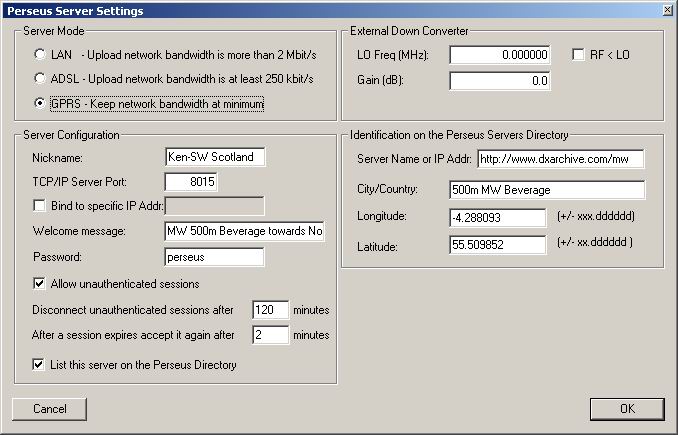This screenshot has height=435, width=678.
Task: Choose GPRS minimum bandwidth mode
Action: click(x=40, y=103)
